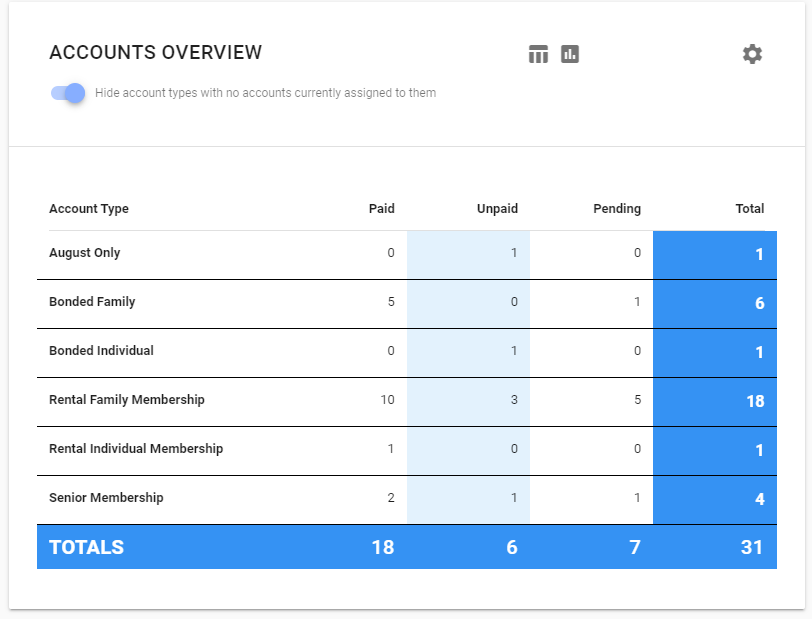
Task: Click Senior Membership total 4
Action: tap(759, 499)
